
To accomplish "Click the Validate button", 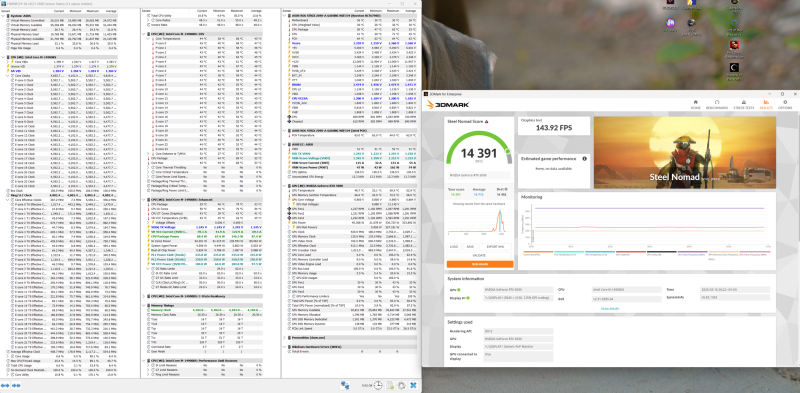I will [480, 255].
